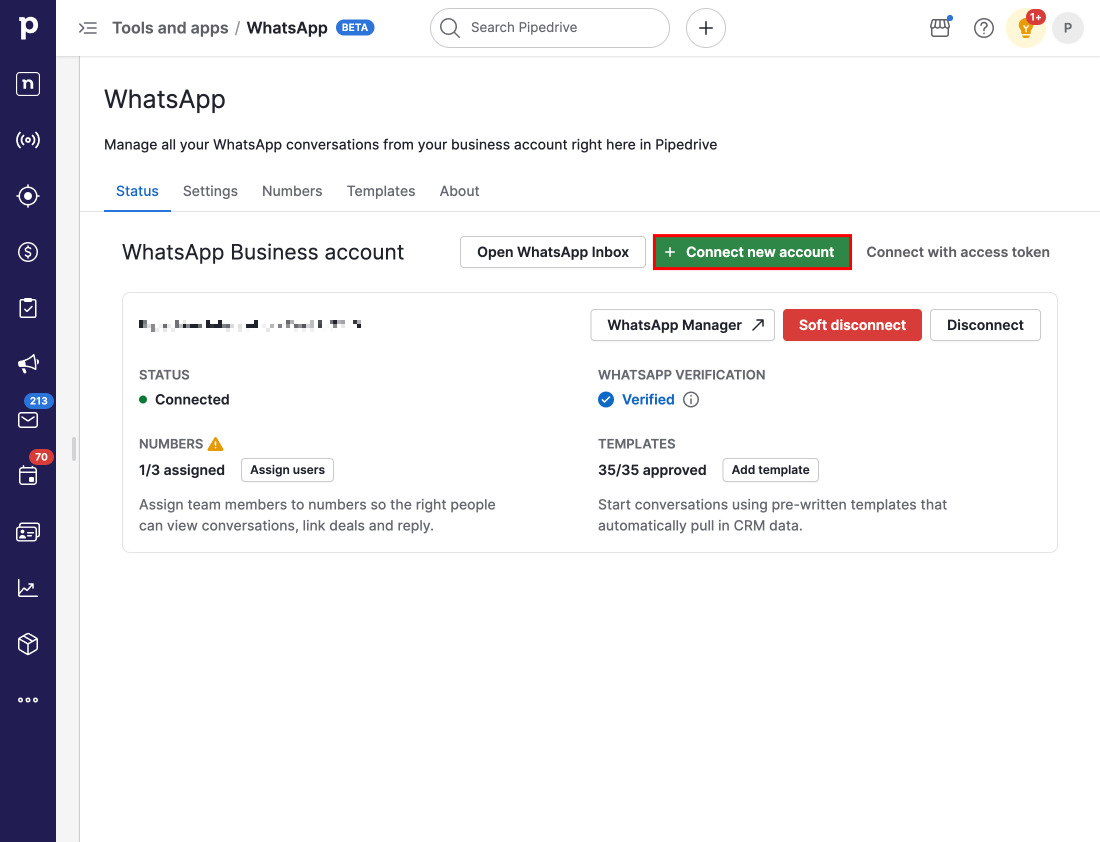Click the Soft disconnect button
The width and height of the screenshot is (1100, 842).
pyautogui.click(x=852, y=325)
